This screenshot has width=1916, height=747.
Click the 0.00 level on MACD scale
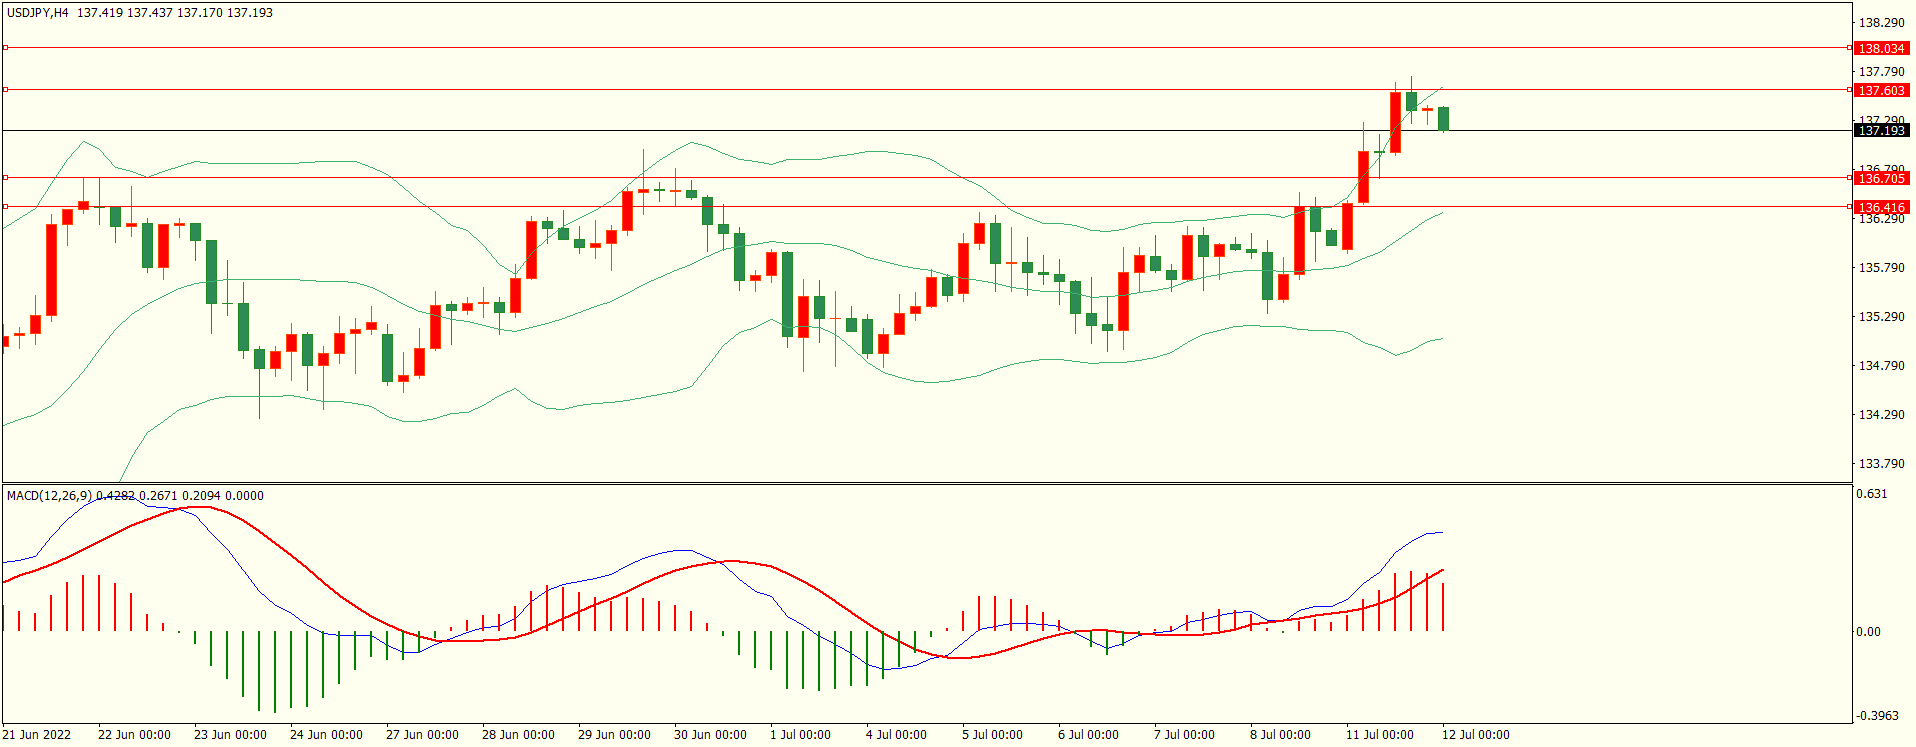pyautogui.click(x=1867, y=631)
